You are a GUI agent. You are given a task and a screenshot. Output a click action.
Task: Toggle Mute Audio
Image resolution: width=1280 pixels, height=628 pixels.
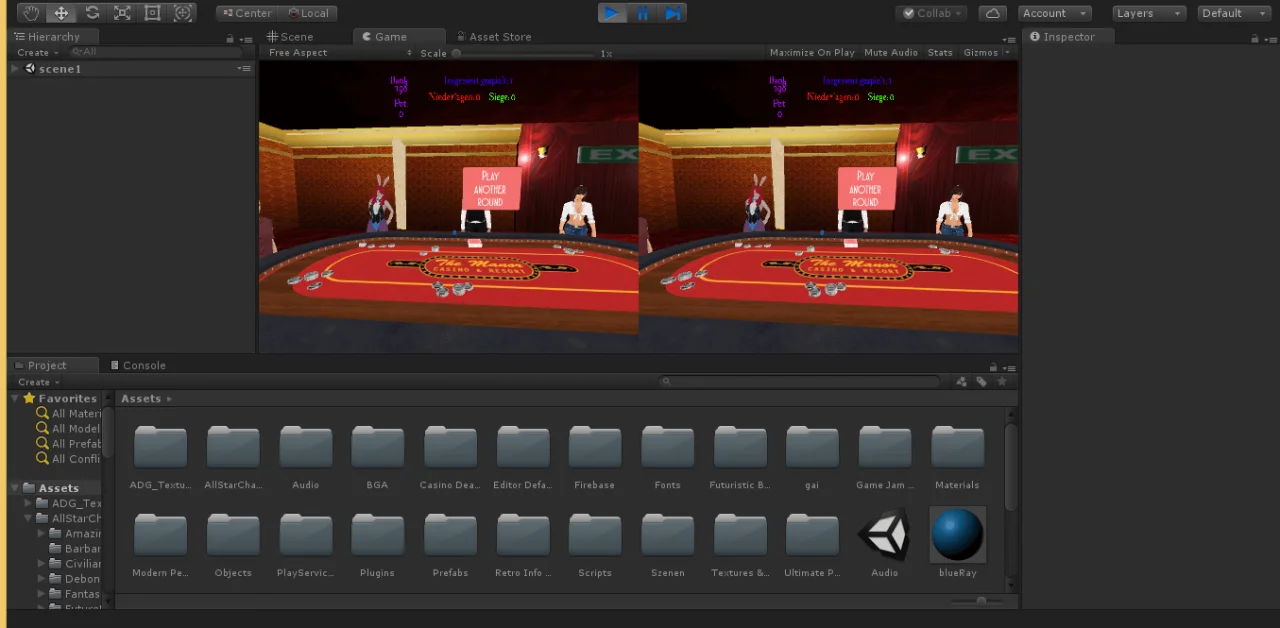pyautogui.click(x=891, y=53)
